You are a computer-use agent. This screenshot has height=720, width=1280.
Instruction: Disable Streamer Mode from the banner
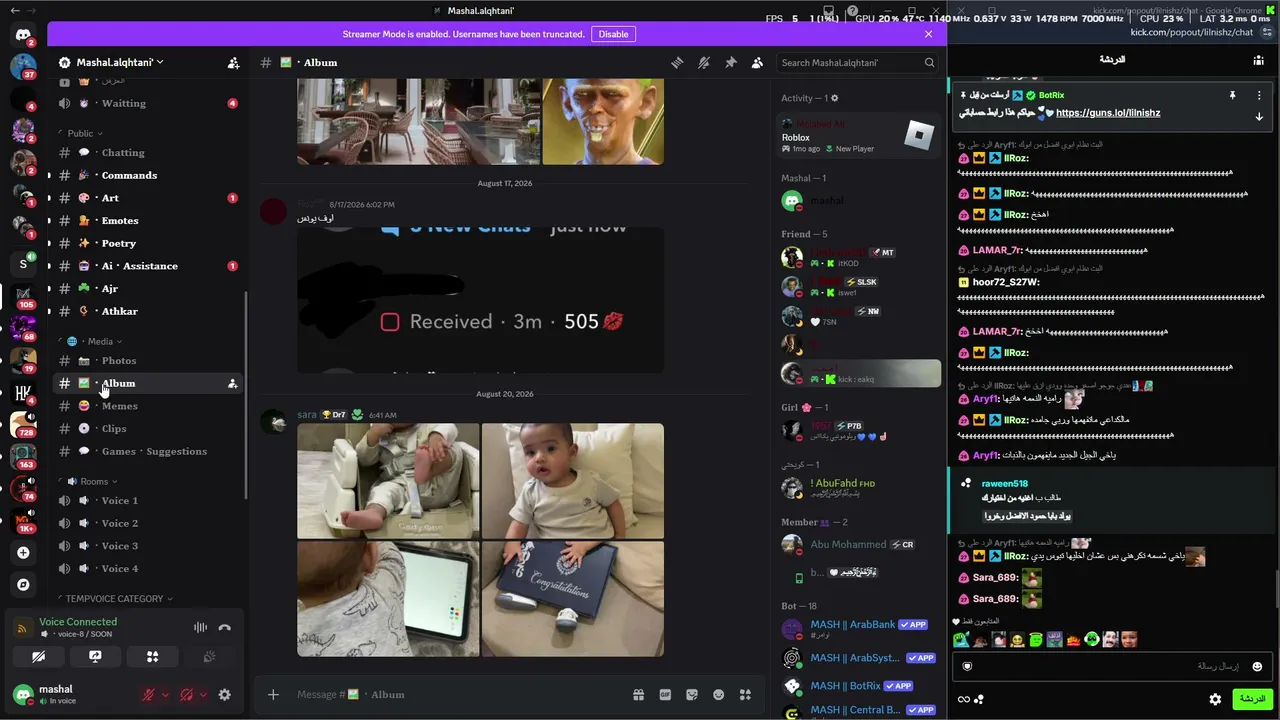pos(613,34)
